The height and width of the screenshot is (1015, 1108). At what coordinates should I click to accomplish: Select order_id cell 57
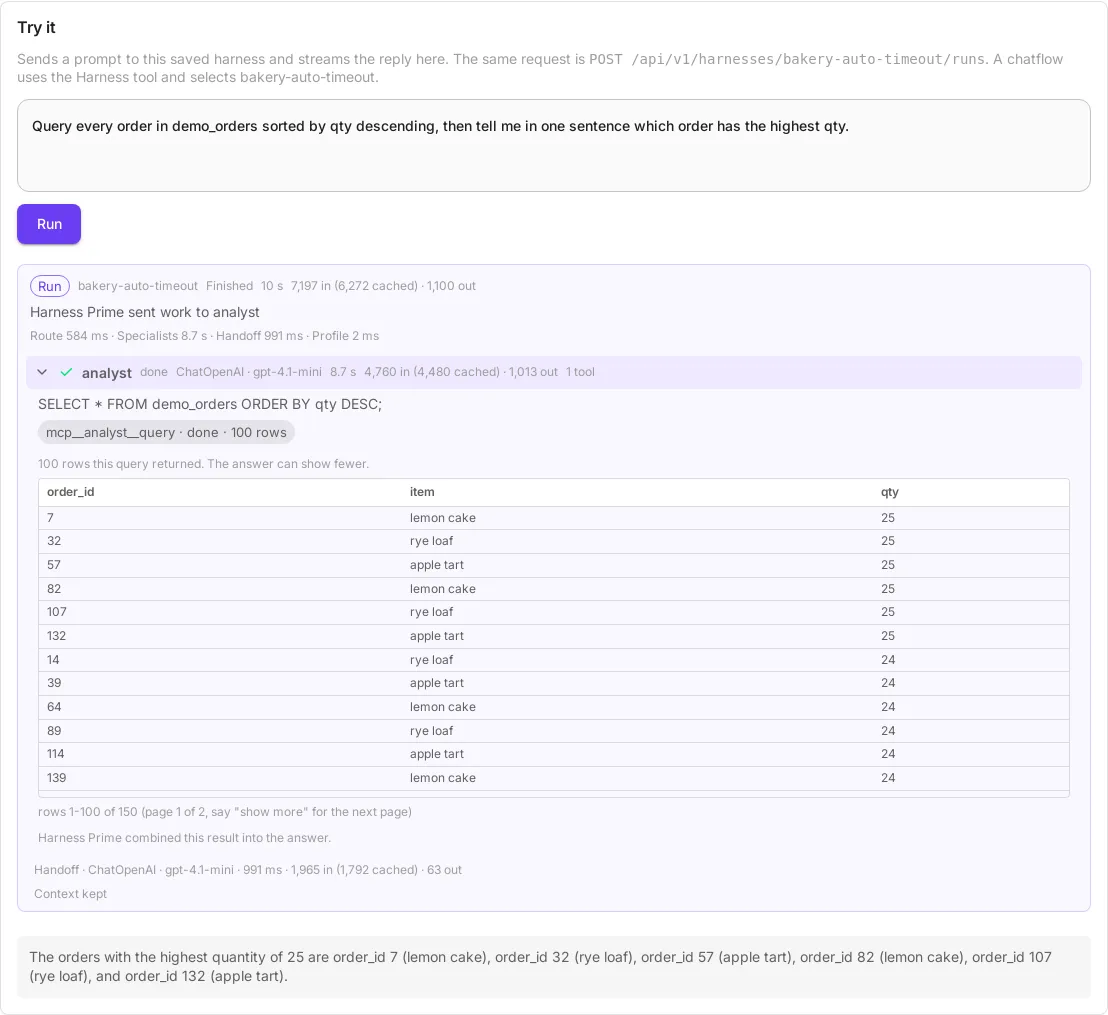pos(54,565)
